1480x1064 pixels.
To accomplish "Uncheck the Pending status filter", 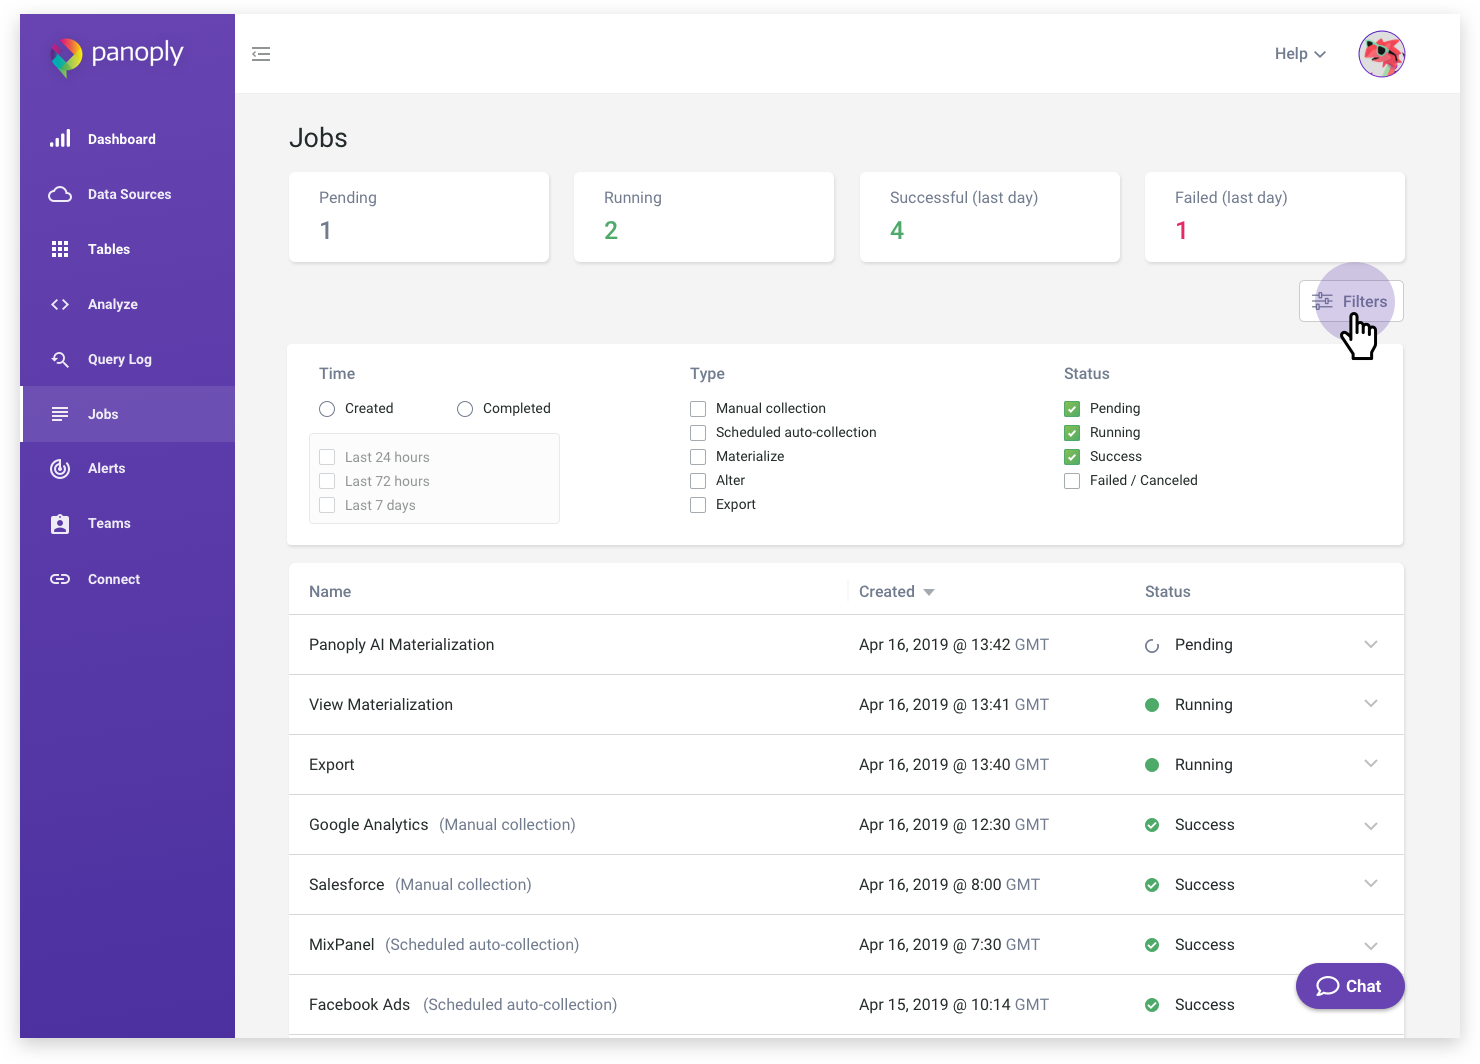I will coord(1072,409).
